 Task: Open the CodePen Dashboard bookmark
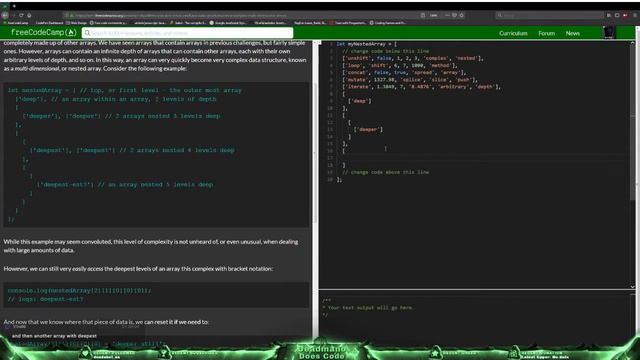(49, 23)
